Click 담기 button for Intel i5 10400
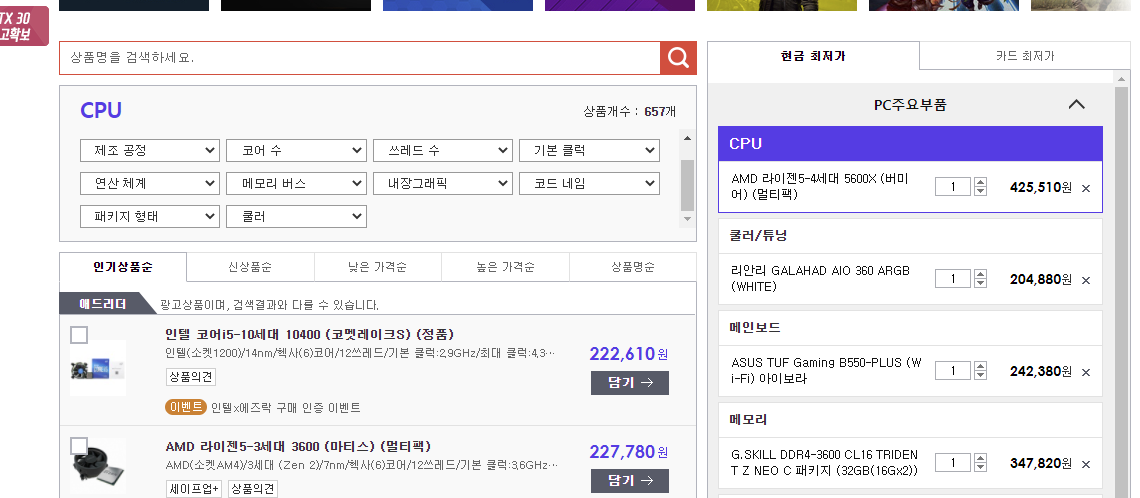The width and height of the screenshot is (1140, 498). (x=630, y=382)
